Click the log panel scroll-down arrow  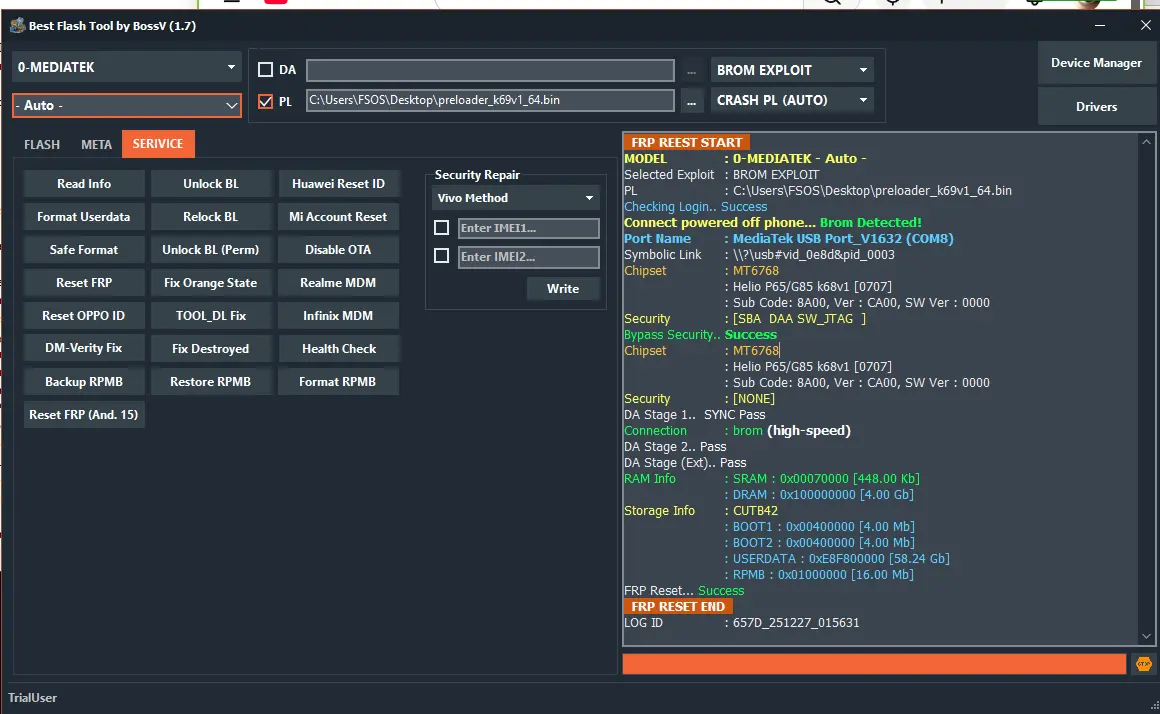(x=1146, y=636)
